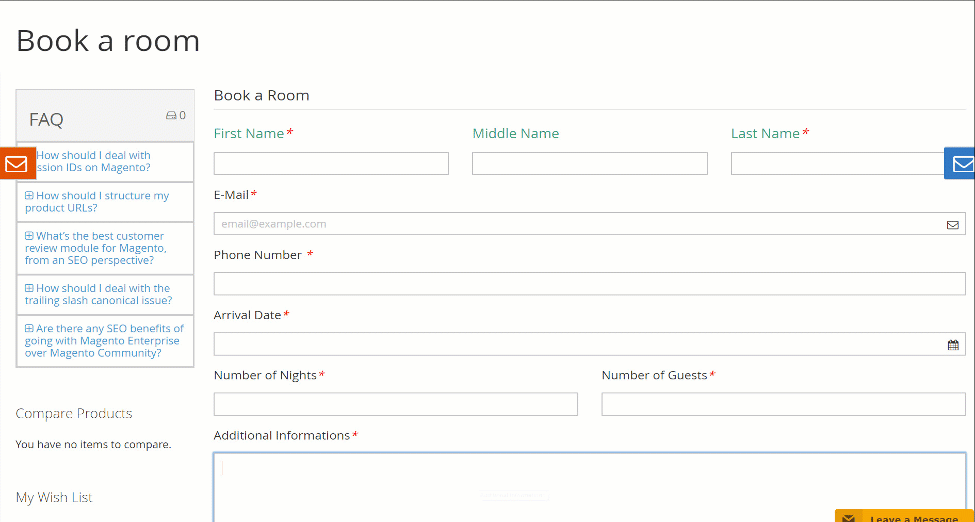Expand the plus icon beside product URLs question
The width and height of the screenshot is (975, 522).
29,196
